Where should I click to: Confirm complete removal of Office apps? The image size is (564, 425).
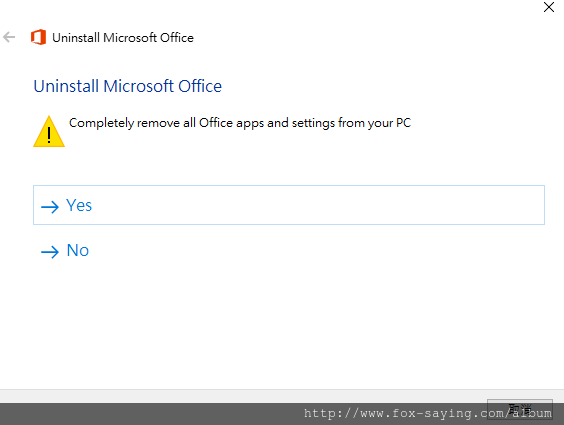pyautogui.click(x=289, y=205)
